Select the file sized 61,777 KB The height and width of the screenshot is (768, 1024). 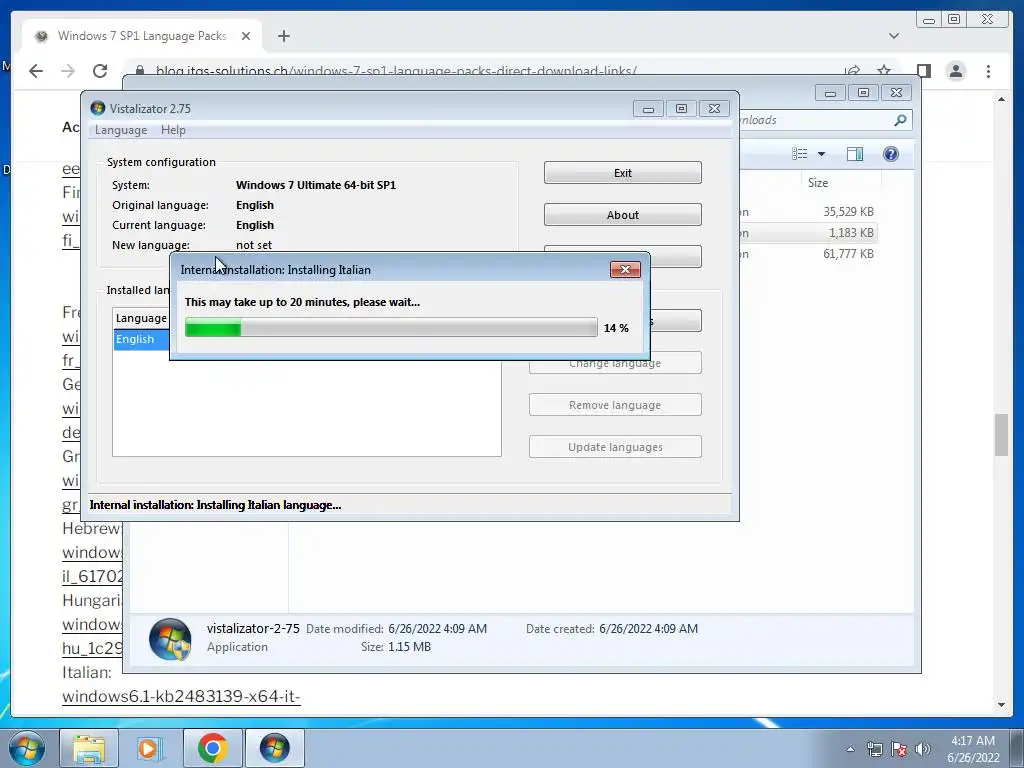point(808,253)
